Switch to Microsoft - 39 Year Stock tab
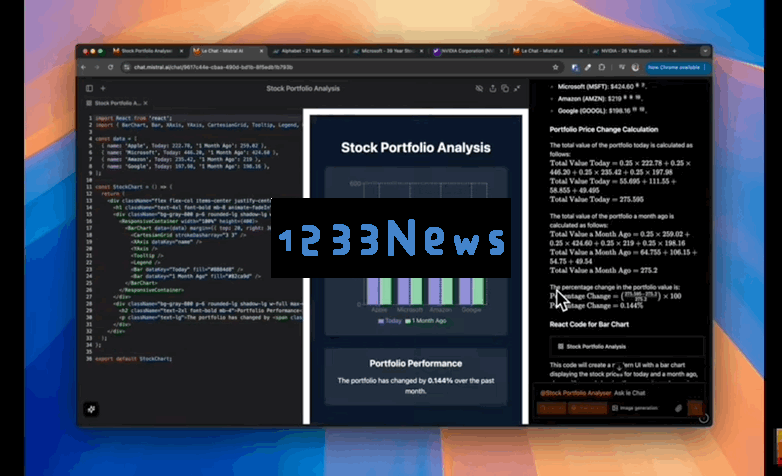Viewport: 782px width, 476px height. coord(388,51)
